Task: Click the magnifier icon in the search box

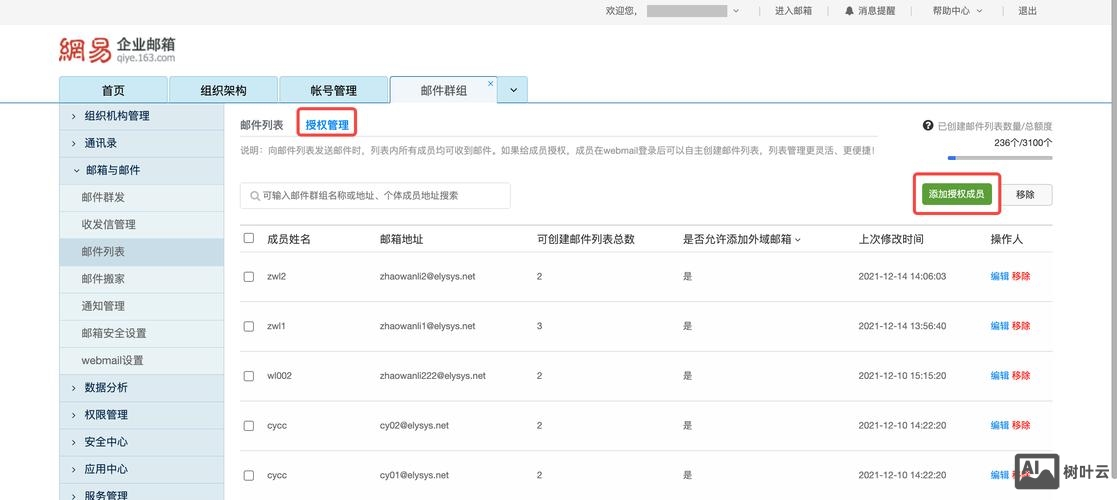Action: [x=254, y=196]
